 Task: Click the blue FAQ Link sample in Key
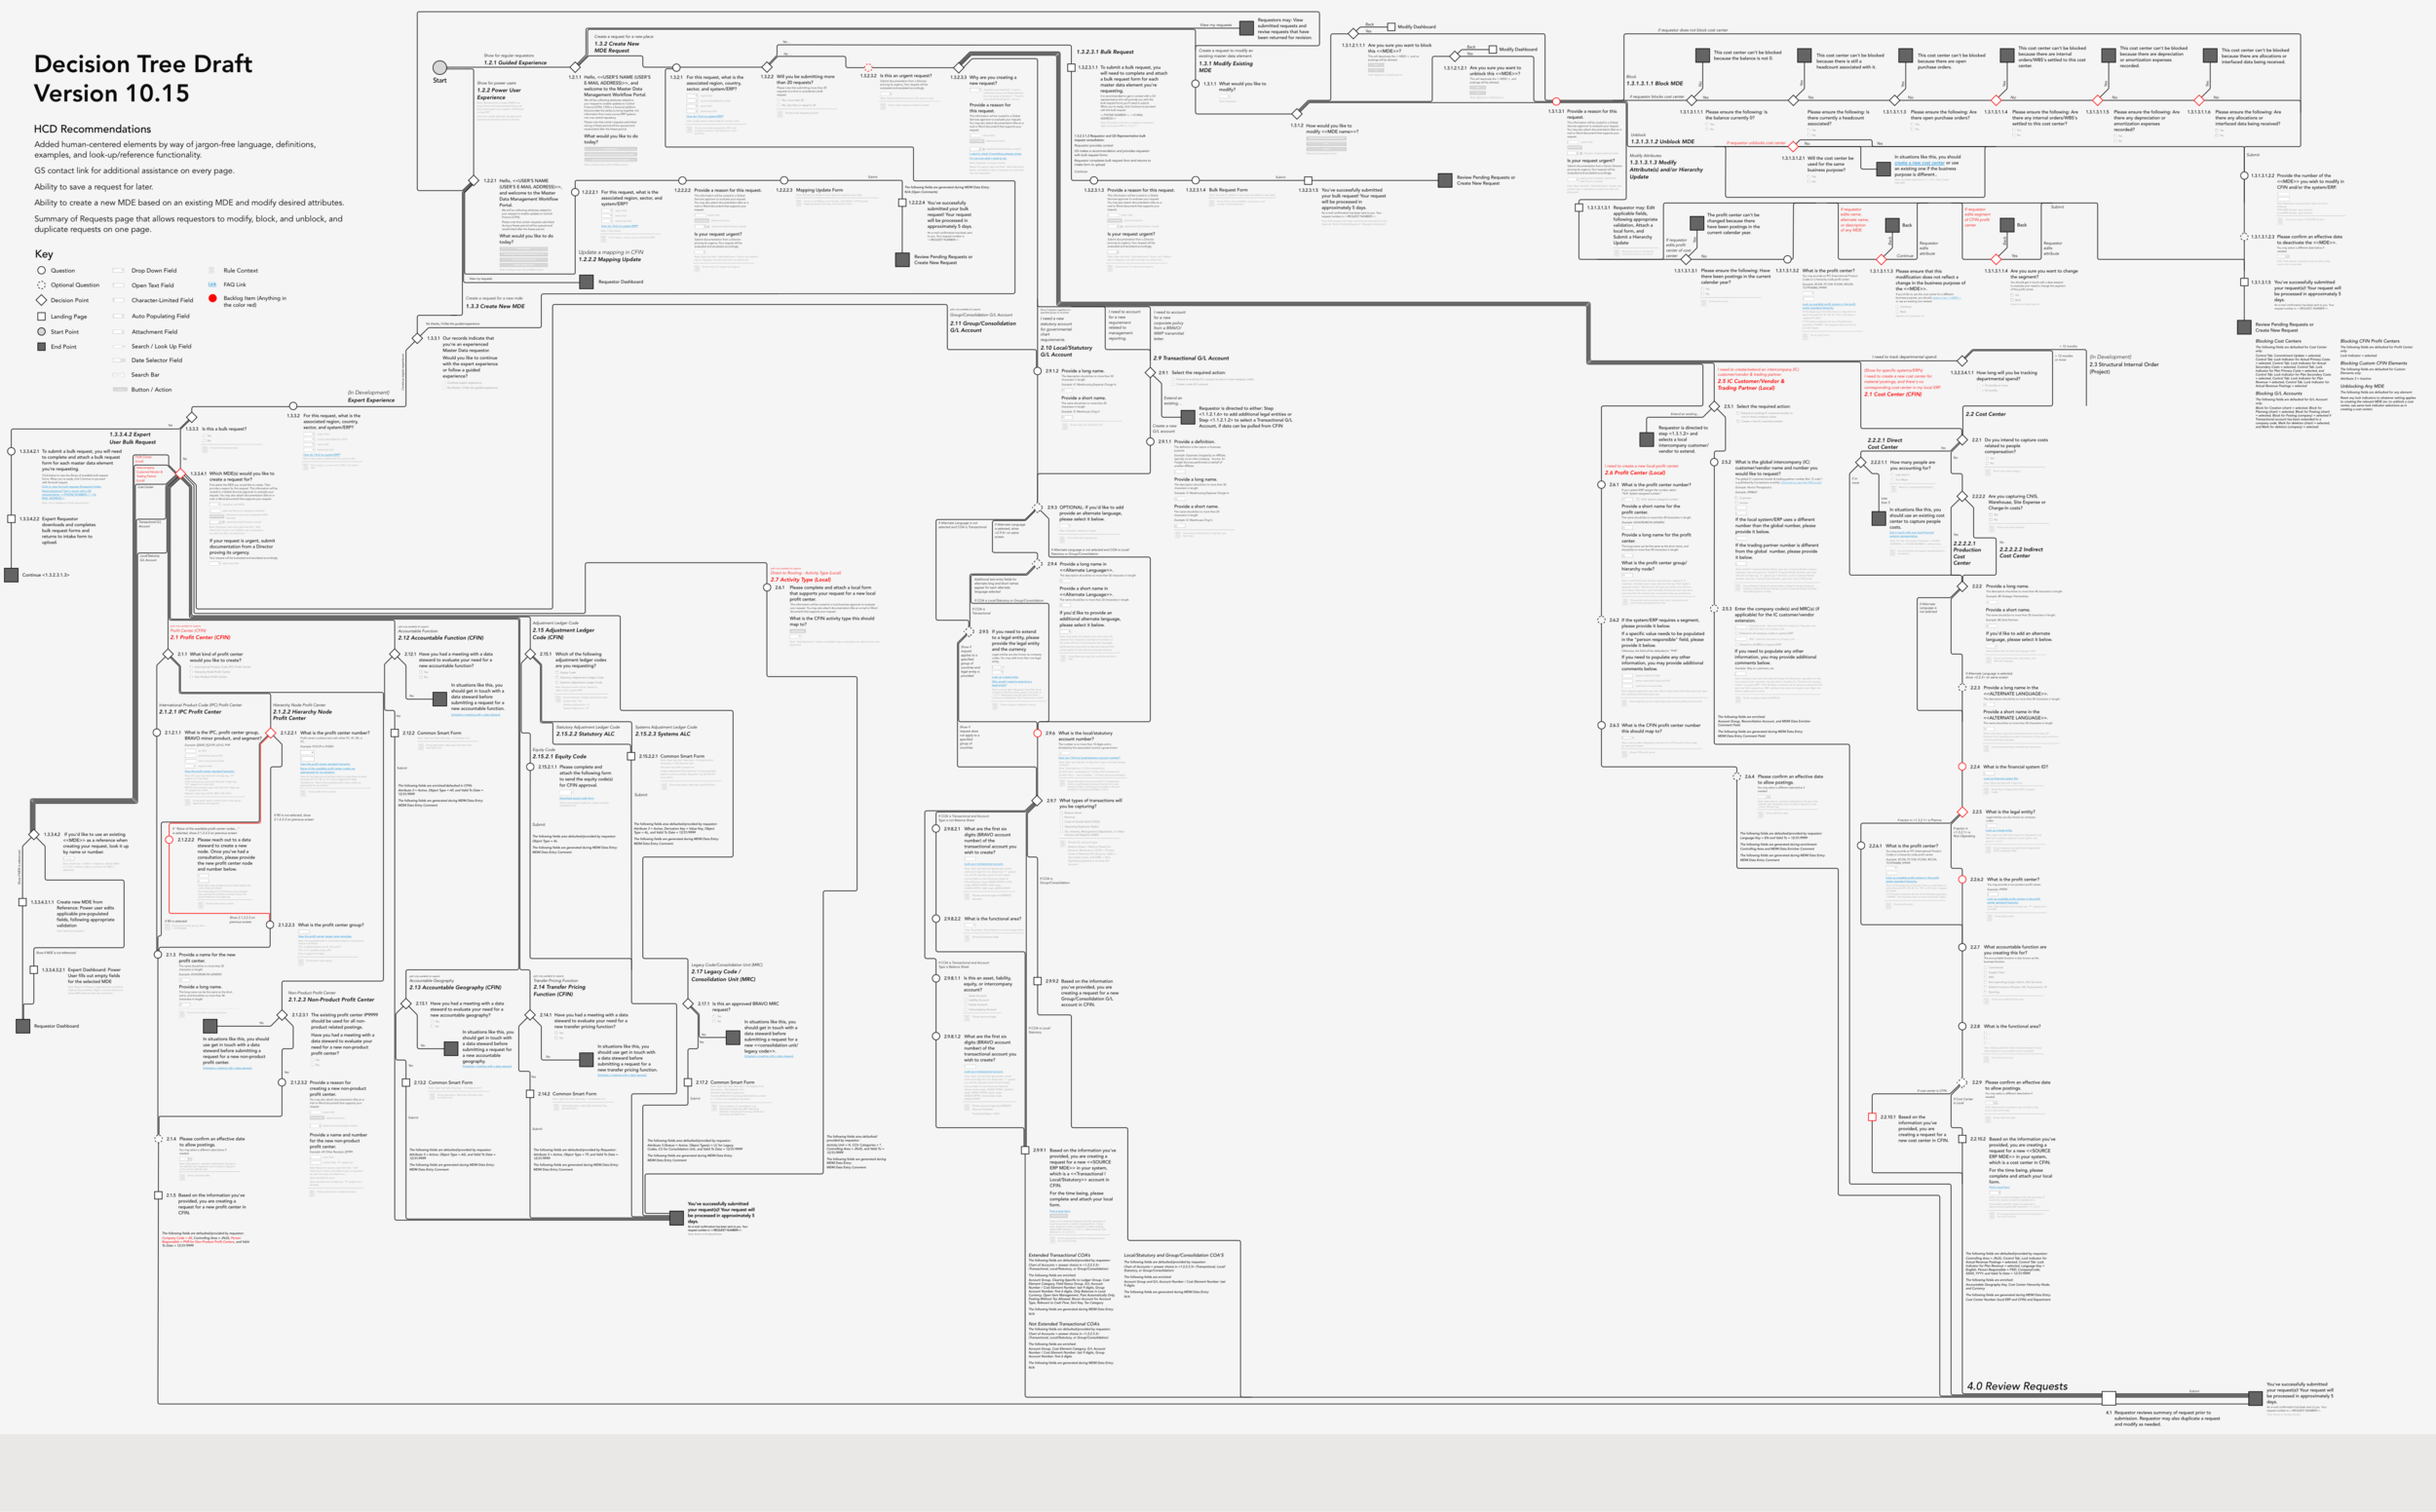(212, 285)
